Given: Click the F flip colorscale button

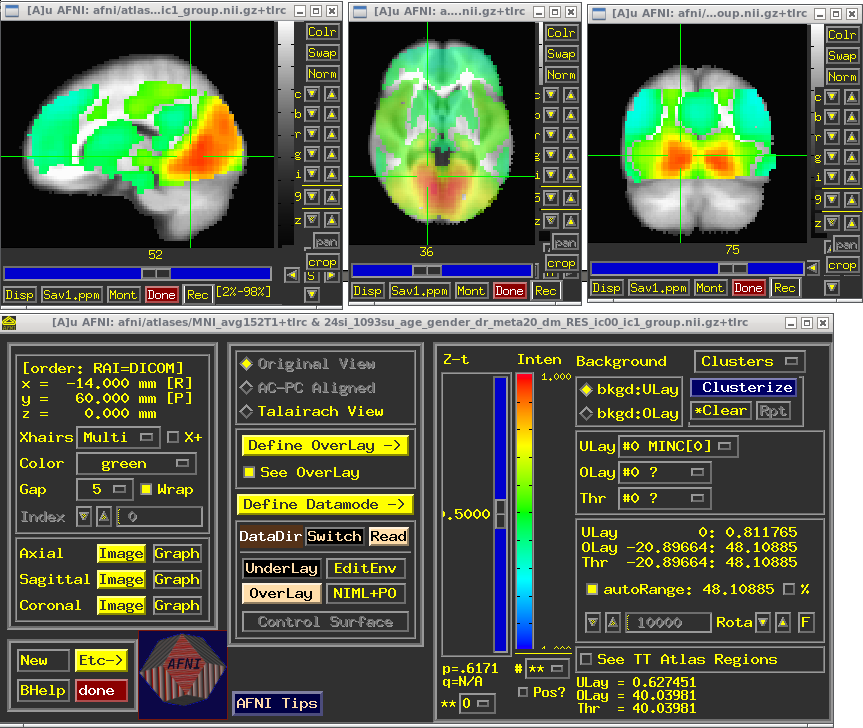Looking at the screenshot, I should tap(805, 622).
